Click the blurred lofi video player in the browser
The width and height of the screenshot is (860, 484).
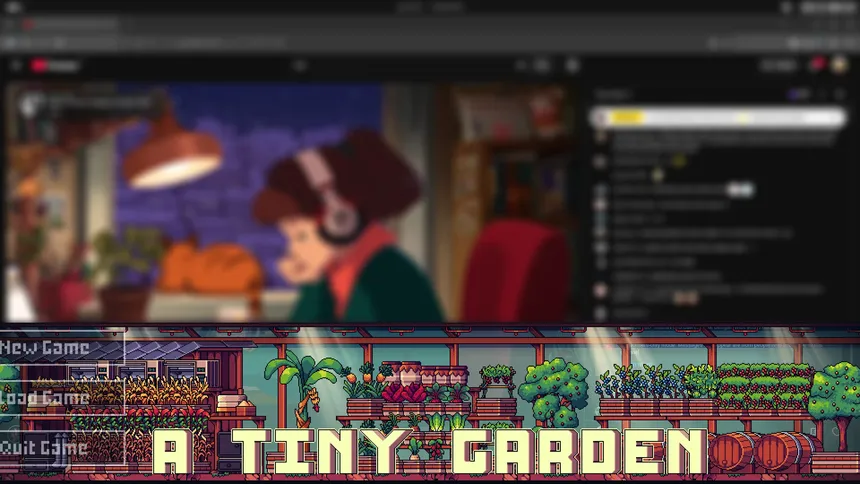click(291, 202)
